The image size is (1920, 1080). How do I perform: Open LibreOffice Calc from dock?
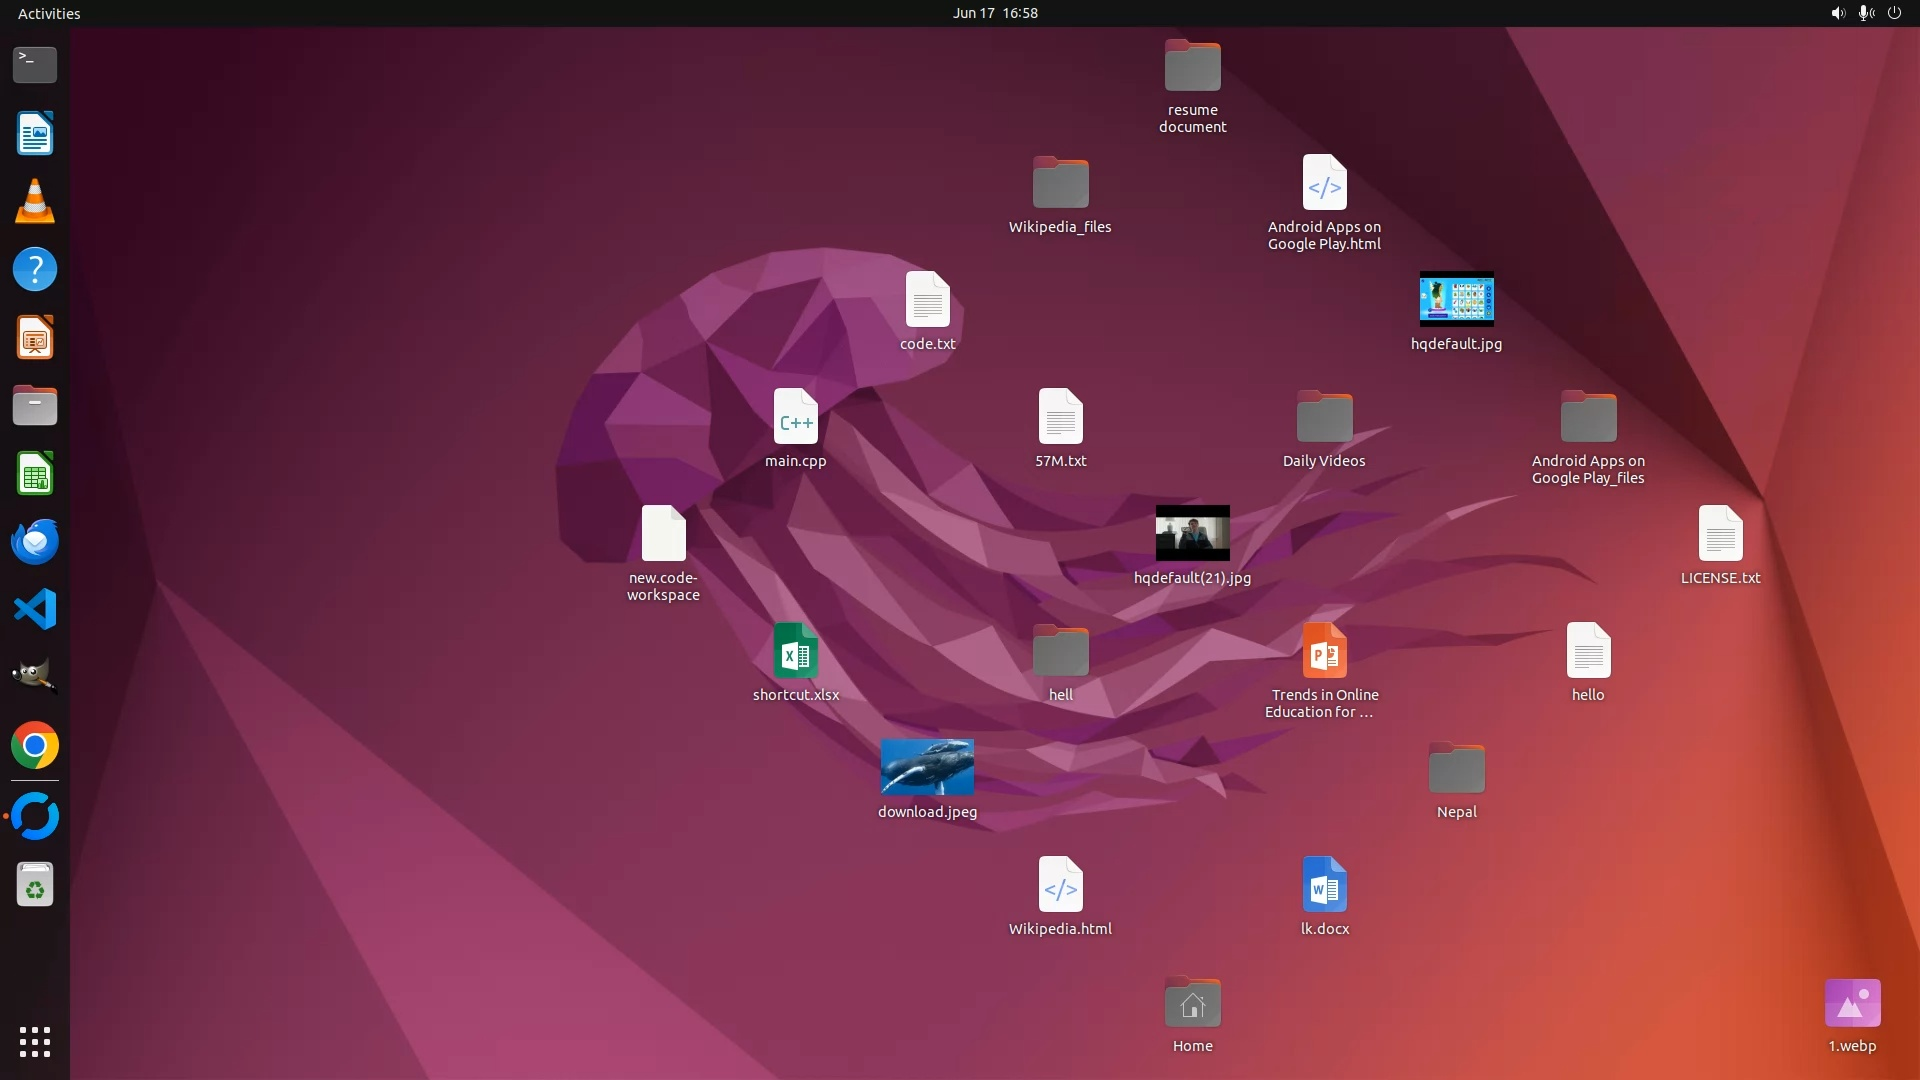(35, 474)
